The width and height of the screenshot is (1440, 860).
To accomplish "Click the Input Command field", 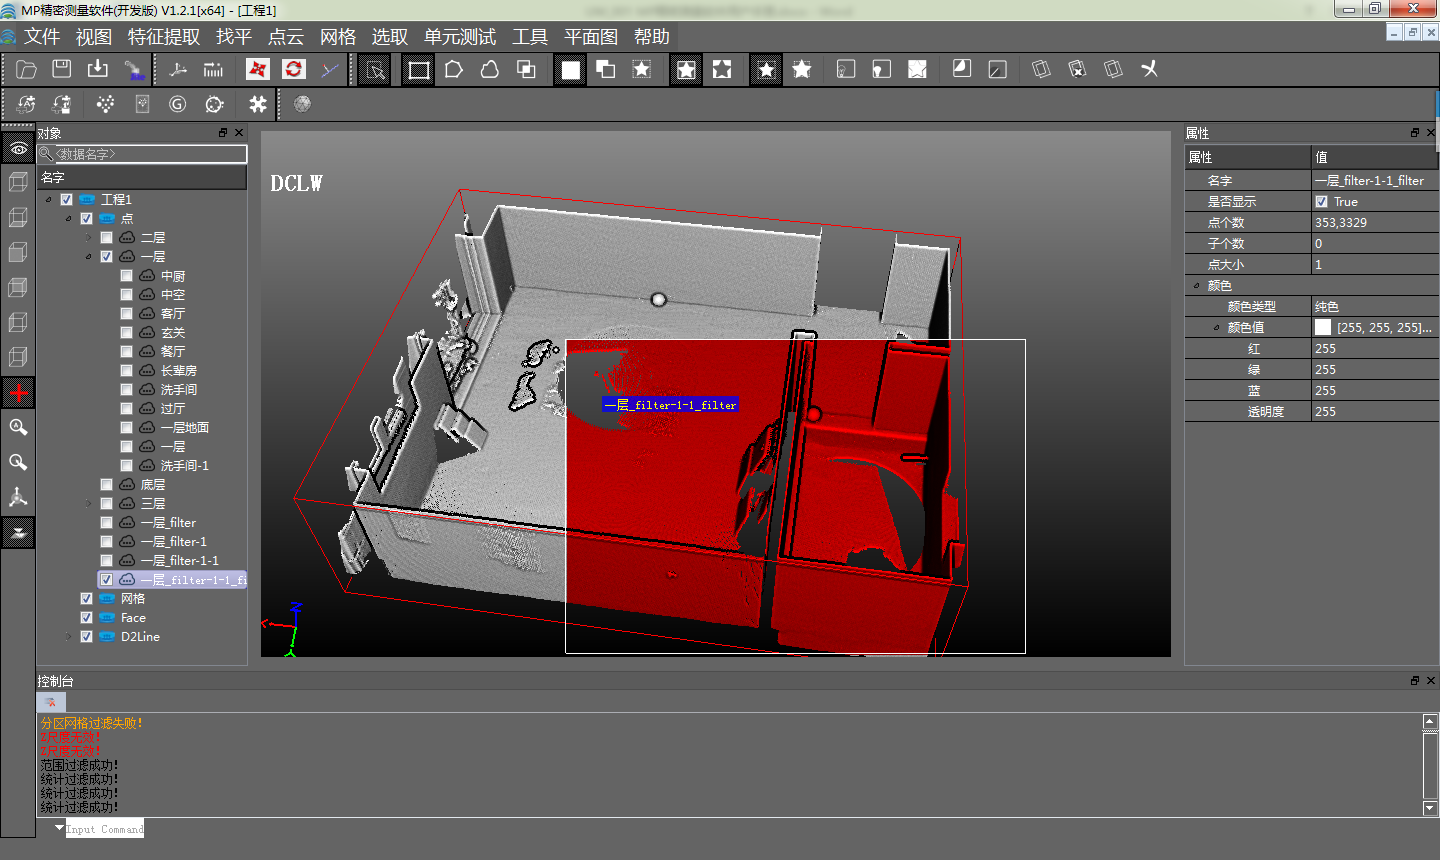I will 105,829.
